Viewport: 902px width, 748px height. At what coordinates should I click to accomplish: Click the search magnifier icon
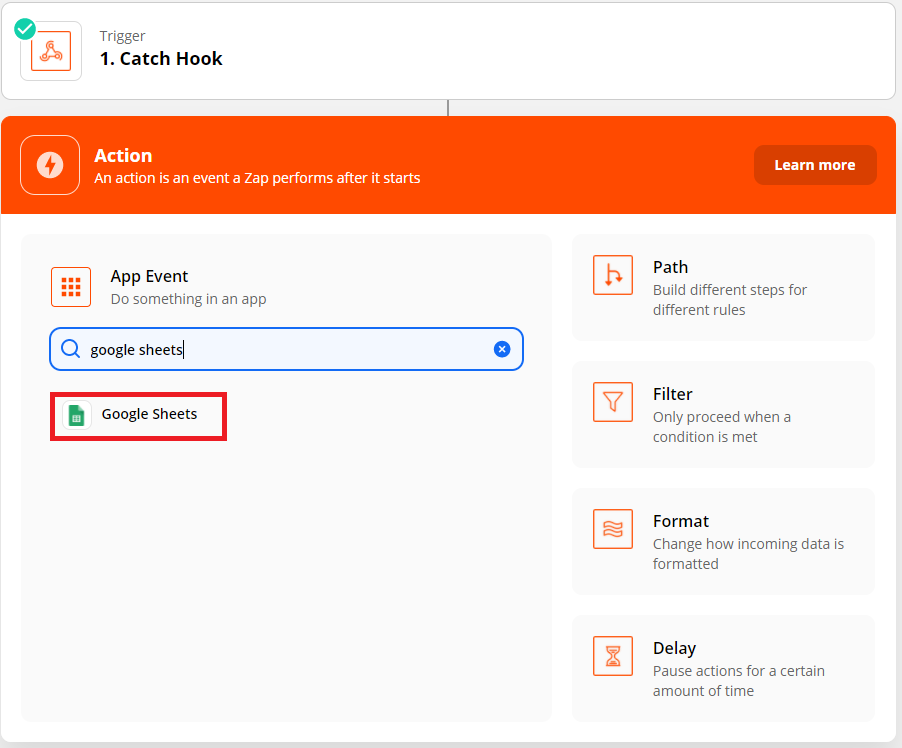pyautogui.click(x=70, y=349)
